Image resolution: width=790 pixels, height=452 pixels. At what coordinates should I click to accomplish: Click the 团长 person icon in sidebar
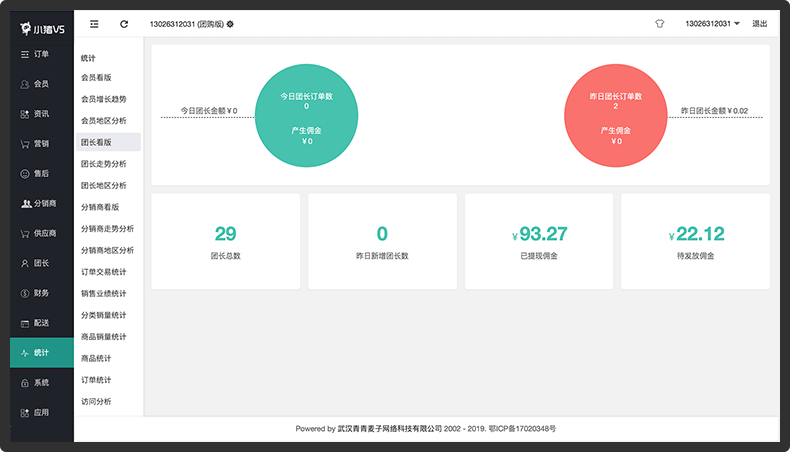25,264
